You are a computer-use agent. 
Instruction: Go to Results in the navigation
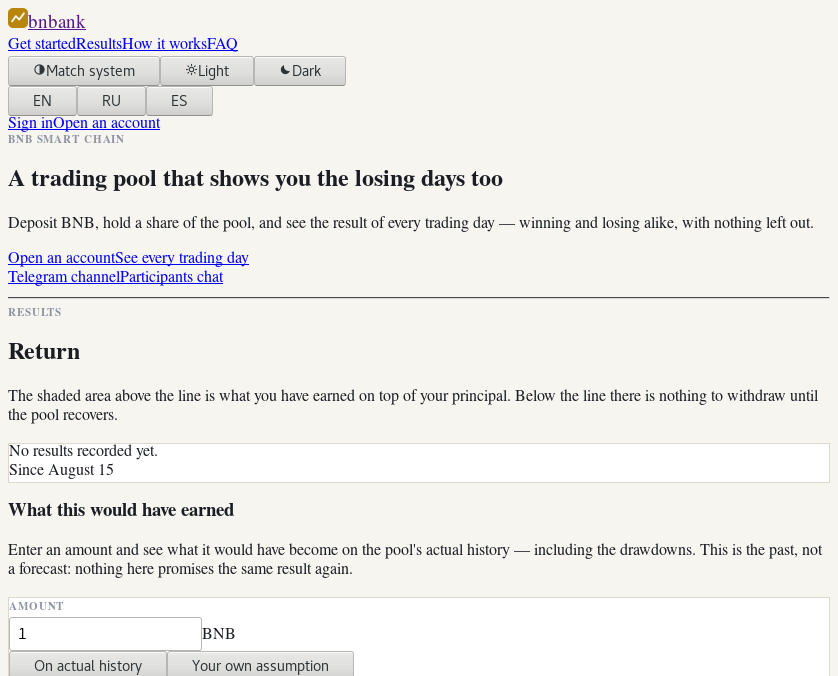(x=99, y=44)
